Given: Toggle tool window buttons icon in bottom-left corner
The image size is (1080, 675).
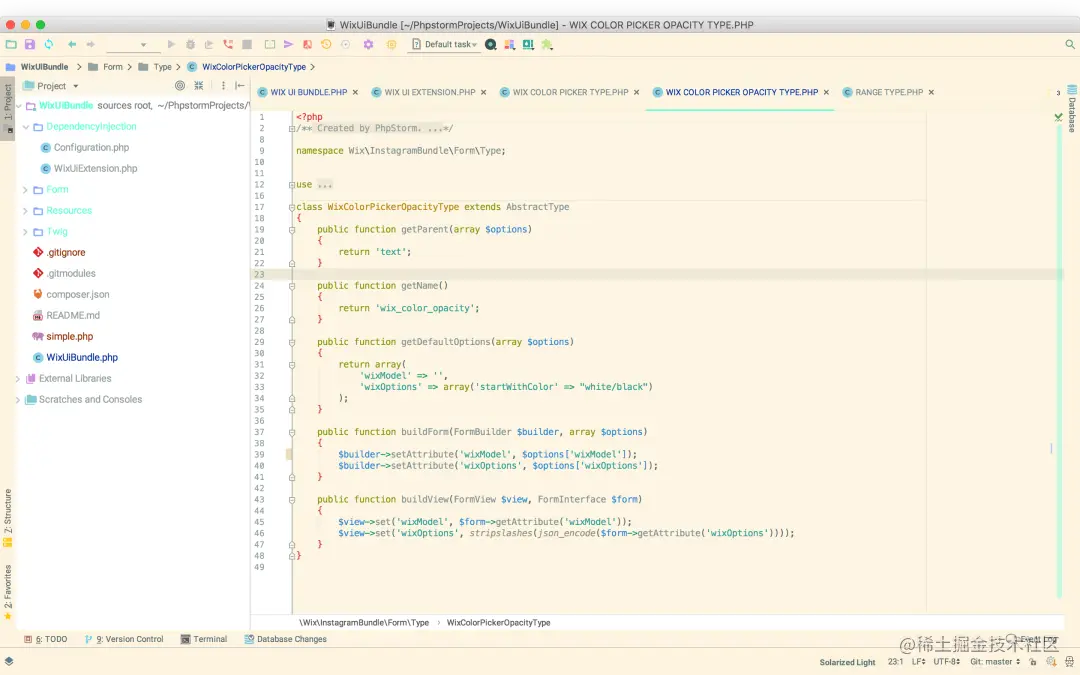Looking at the screenshot, I should coord(8,661).
